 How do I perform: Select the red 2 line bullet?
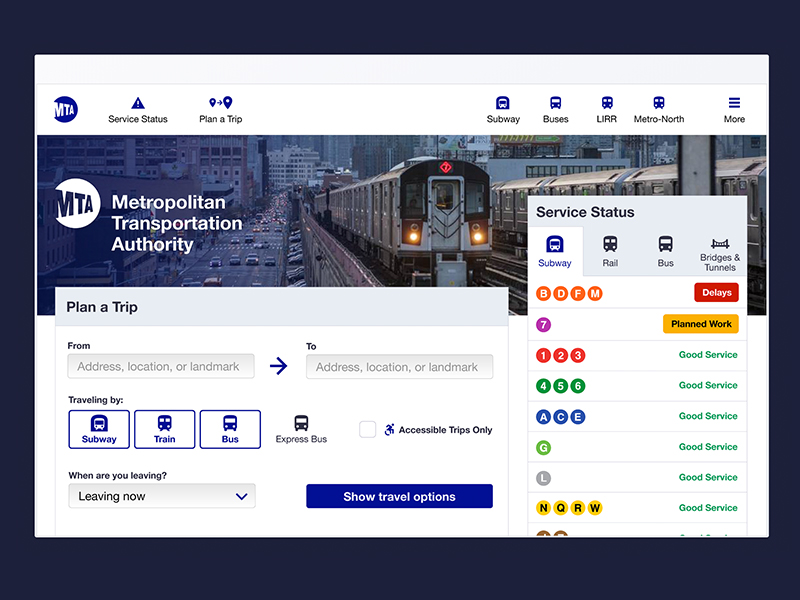pos(561,355)
